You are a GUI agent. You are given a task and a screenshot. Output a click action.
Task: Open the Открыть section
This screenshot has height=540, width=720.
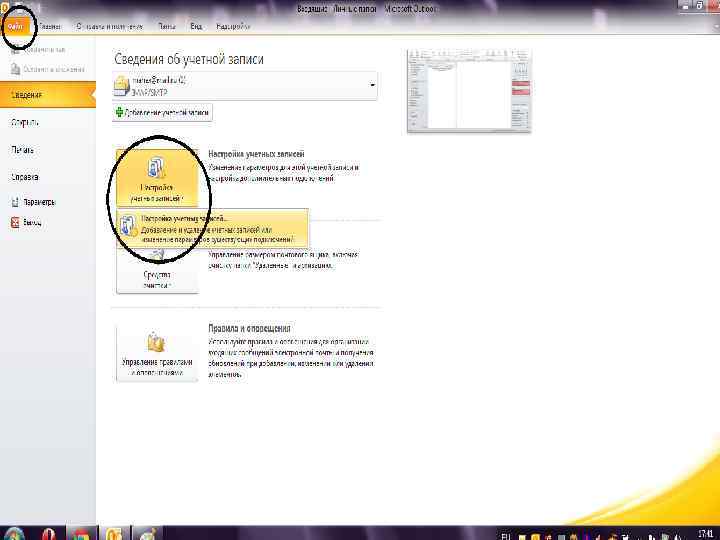tap(25, 123)
